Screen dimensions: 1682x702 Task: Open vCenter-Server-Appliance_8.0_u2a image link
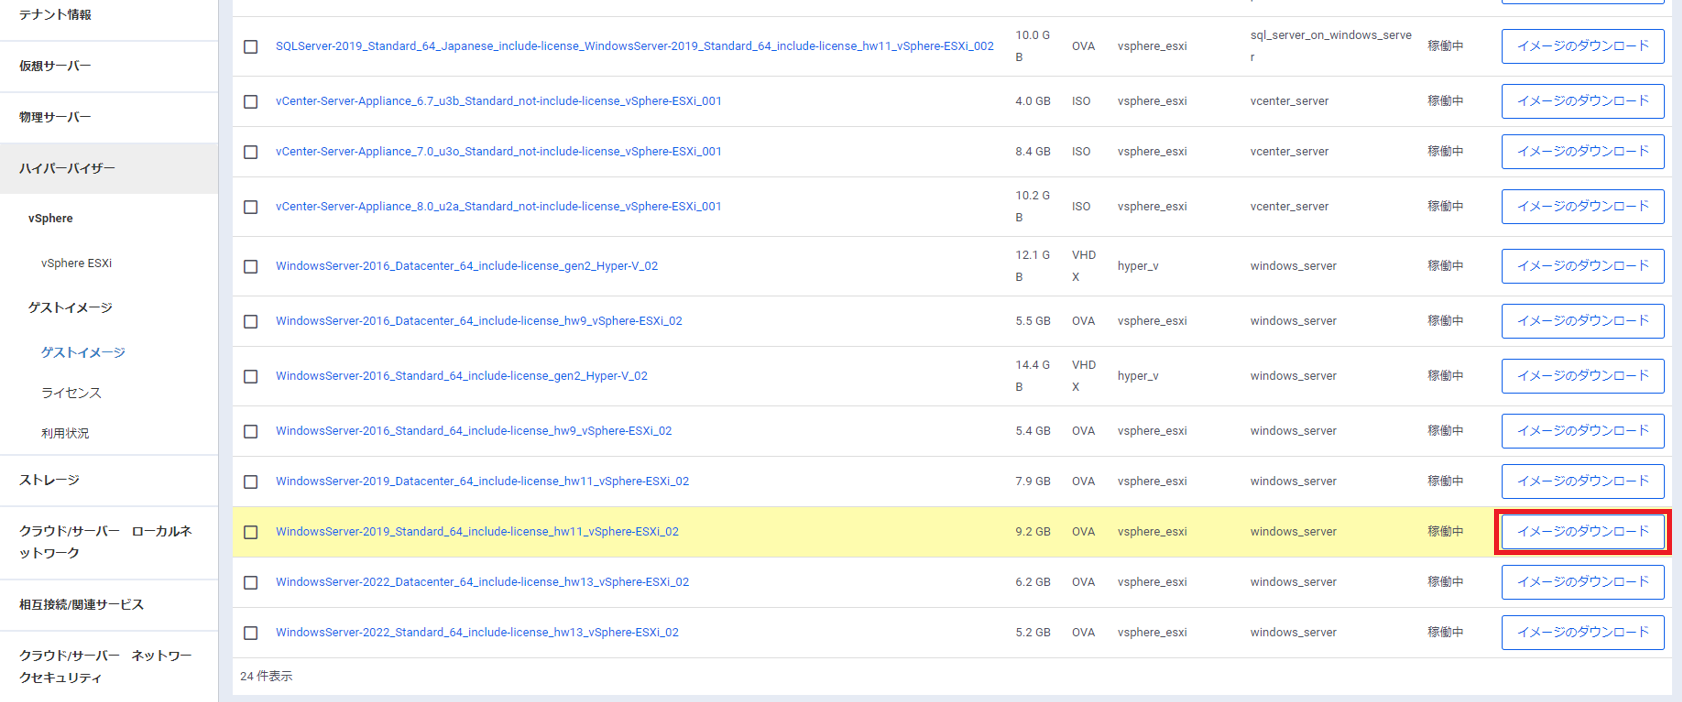tap(499, 207)
